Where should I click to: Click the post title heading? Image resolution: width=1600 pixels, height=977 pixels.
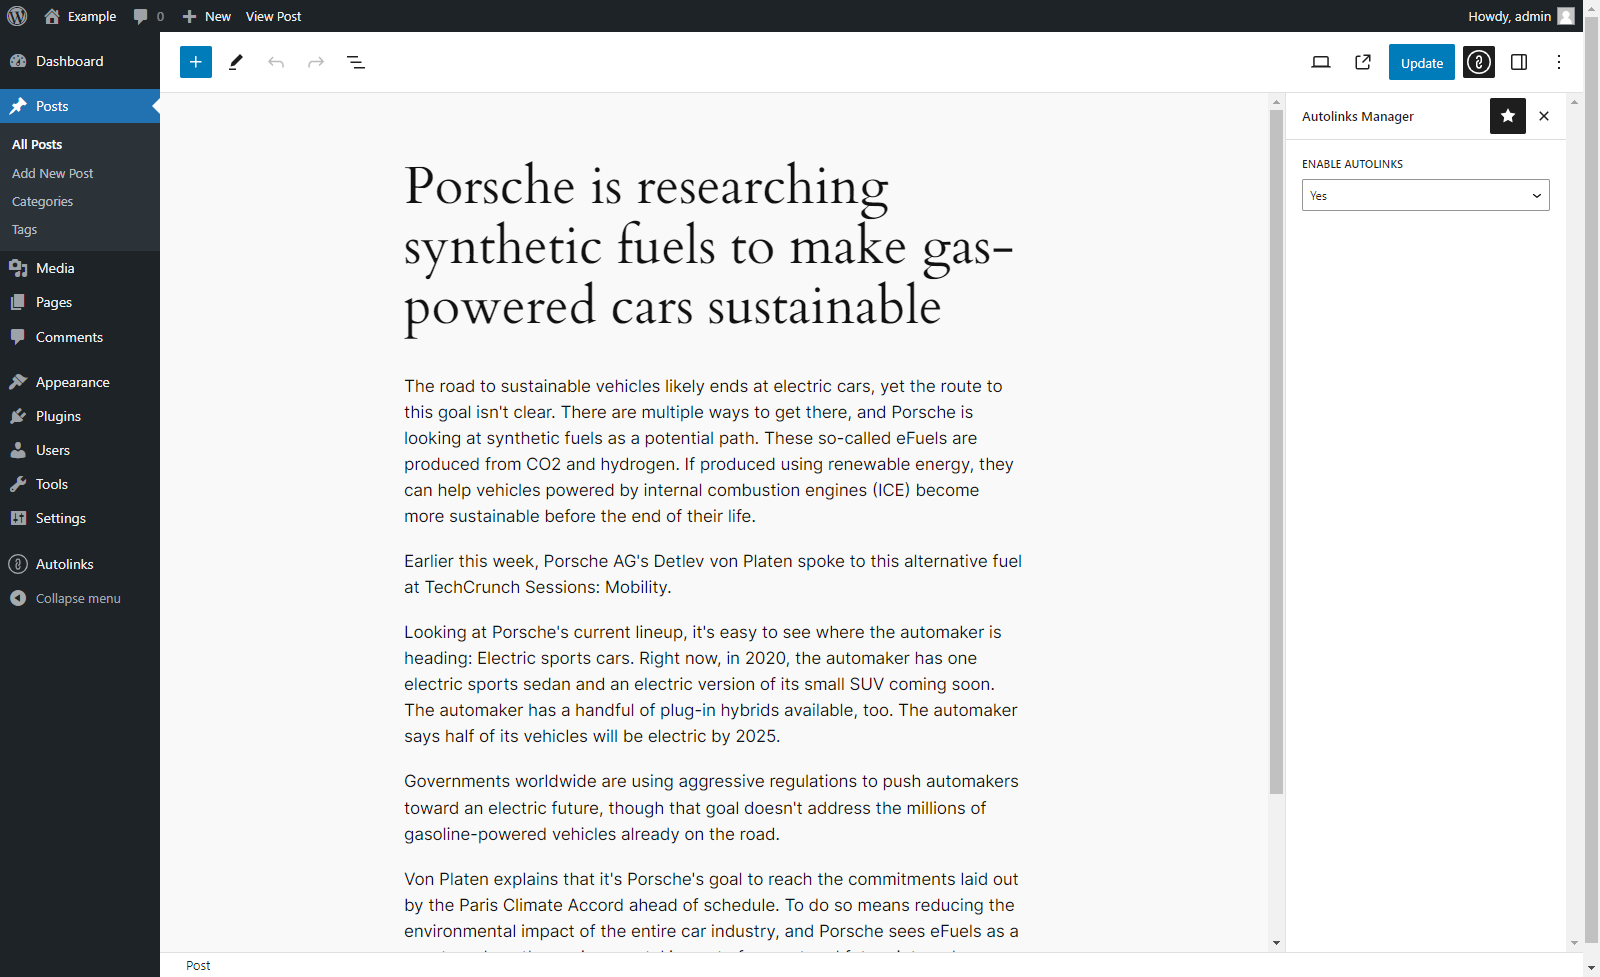(714, 246)
